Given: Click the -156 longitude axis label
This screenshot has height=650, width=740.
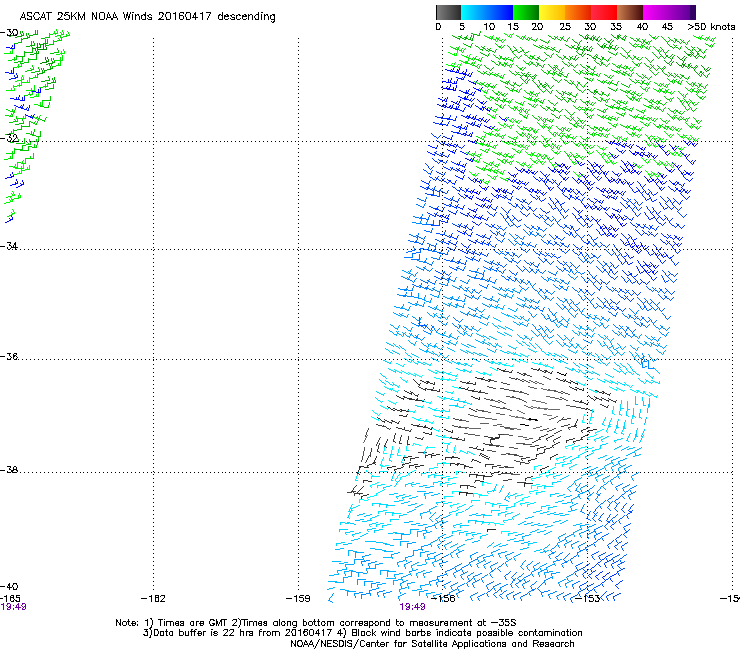Looking at the screenshot, I should coord(443,599).
